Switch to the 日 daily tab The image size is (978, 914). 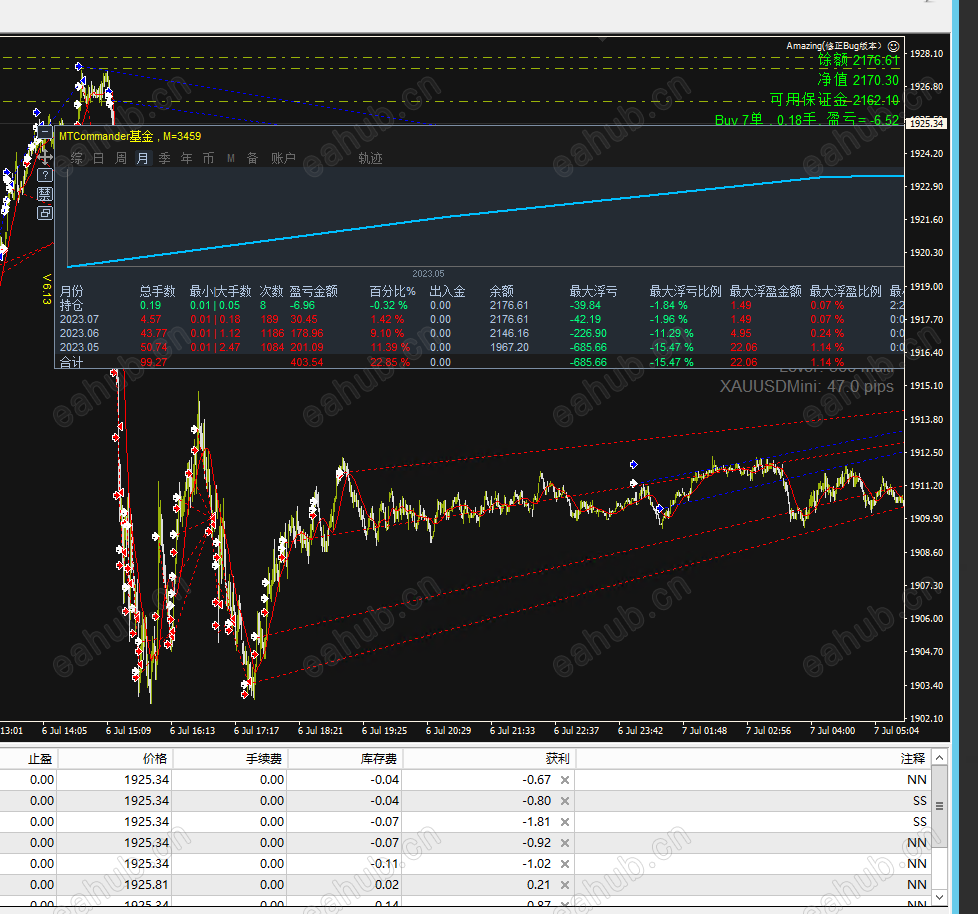99,158
